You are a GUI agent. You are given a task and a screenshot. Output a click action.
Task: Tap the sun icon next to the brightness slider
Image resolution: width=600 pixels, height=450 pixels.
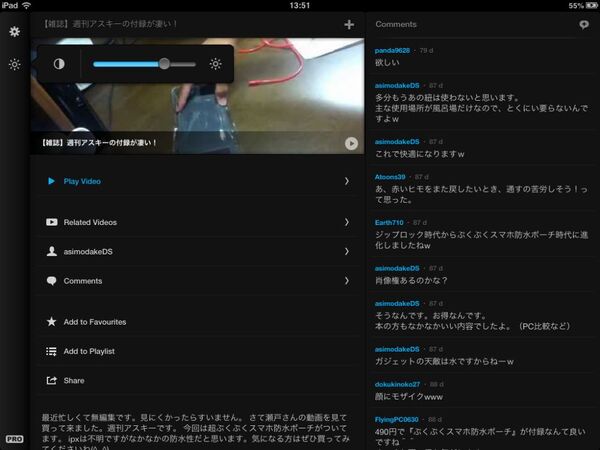(215, 64)
